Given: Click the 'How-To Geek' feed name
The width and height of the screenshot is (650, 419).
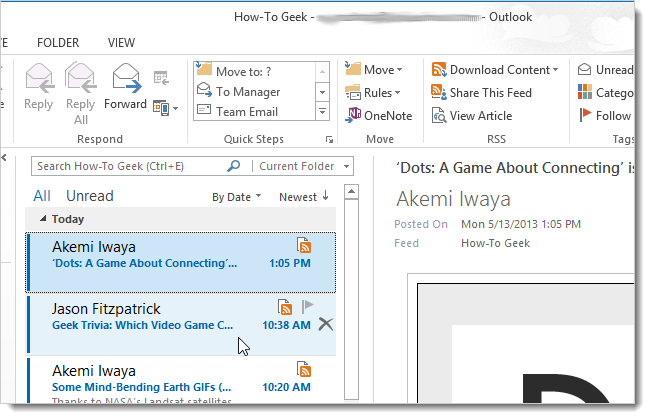Looking at the screenshot, I should [x=495, y=243].
